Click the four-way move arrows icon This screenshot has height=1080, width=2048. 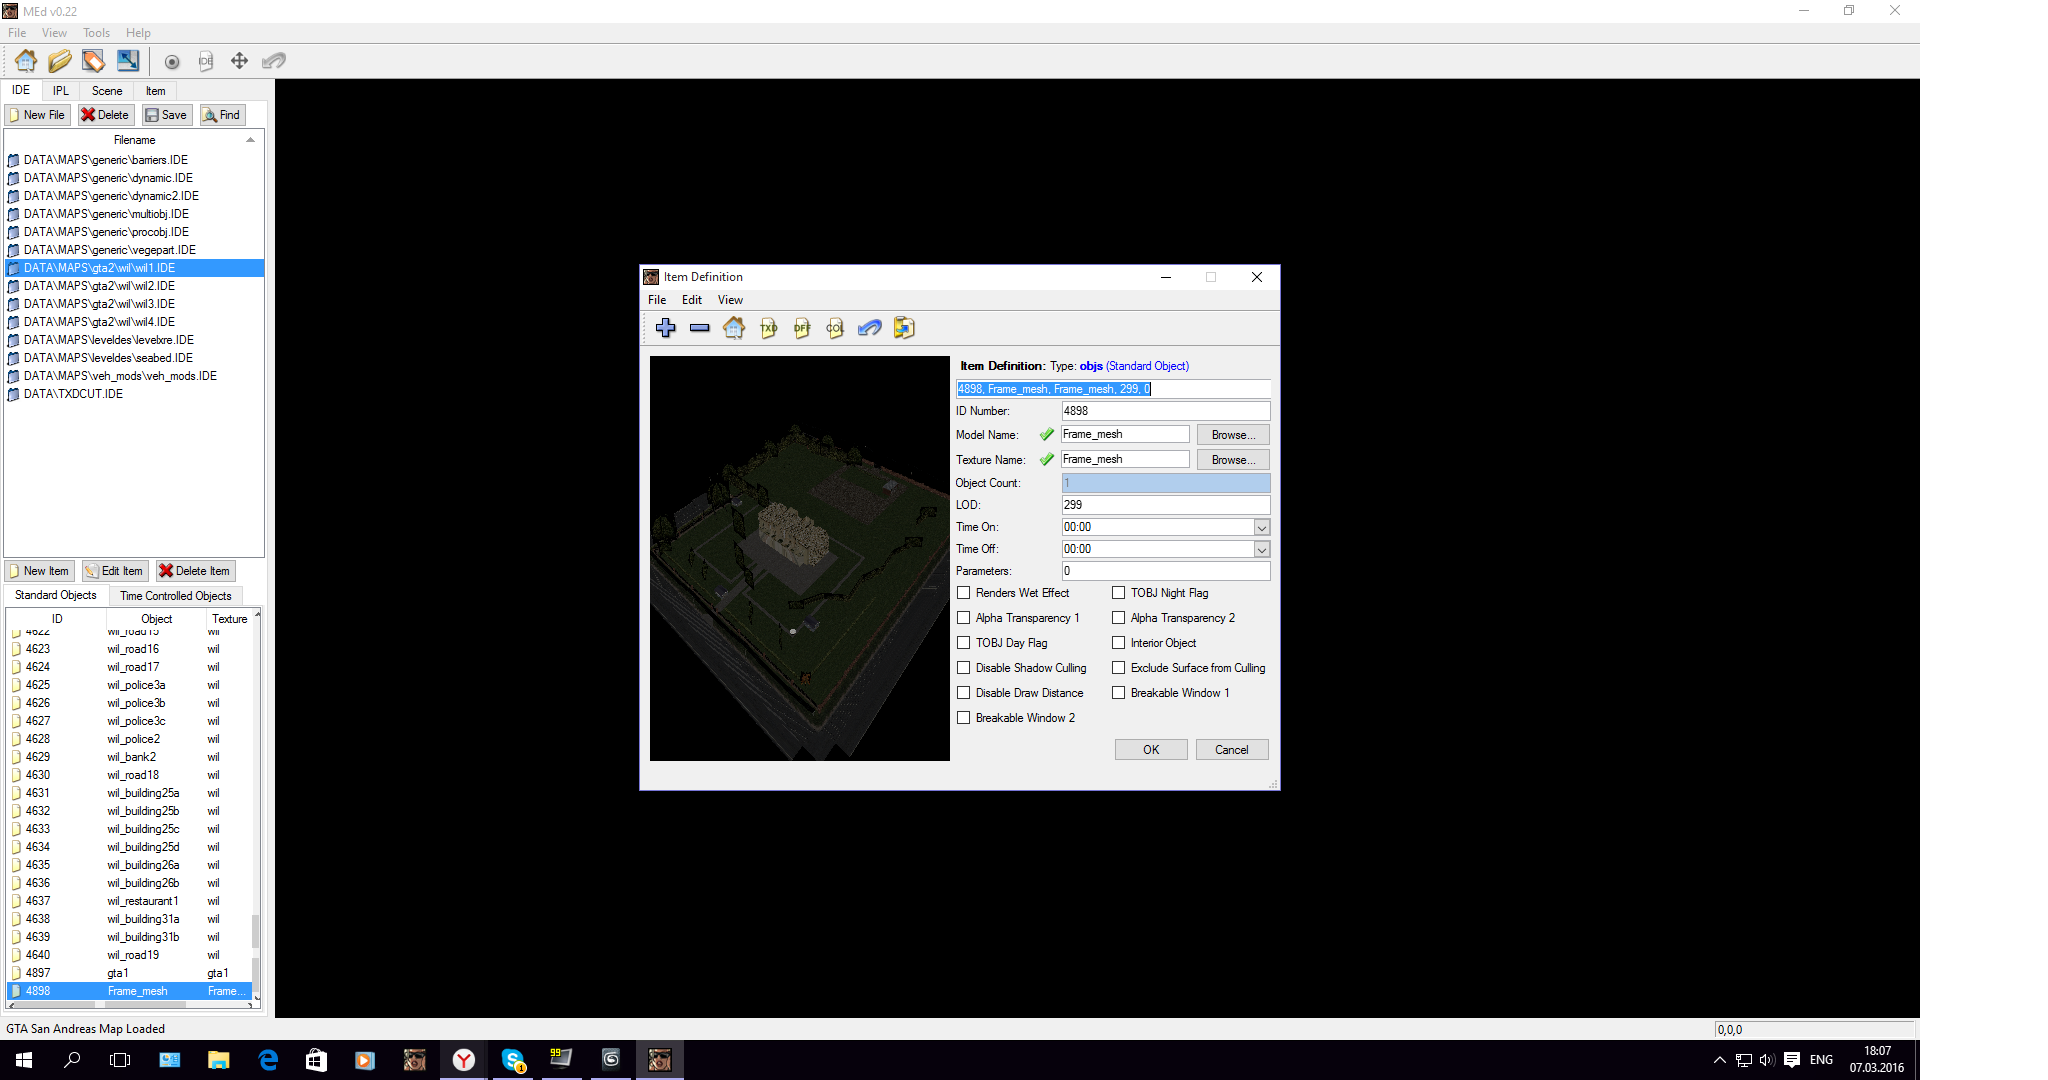click(x=239, y=61)
